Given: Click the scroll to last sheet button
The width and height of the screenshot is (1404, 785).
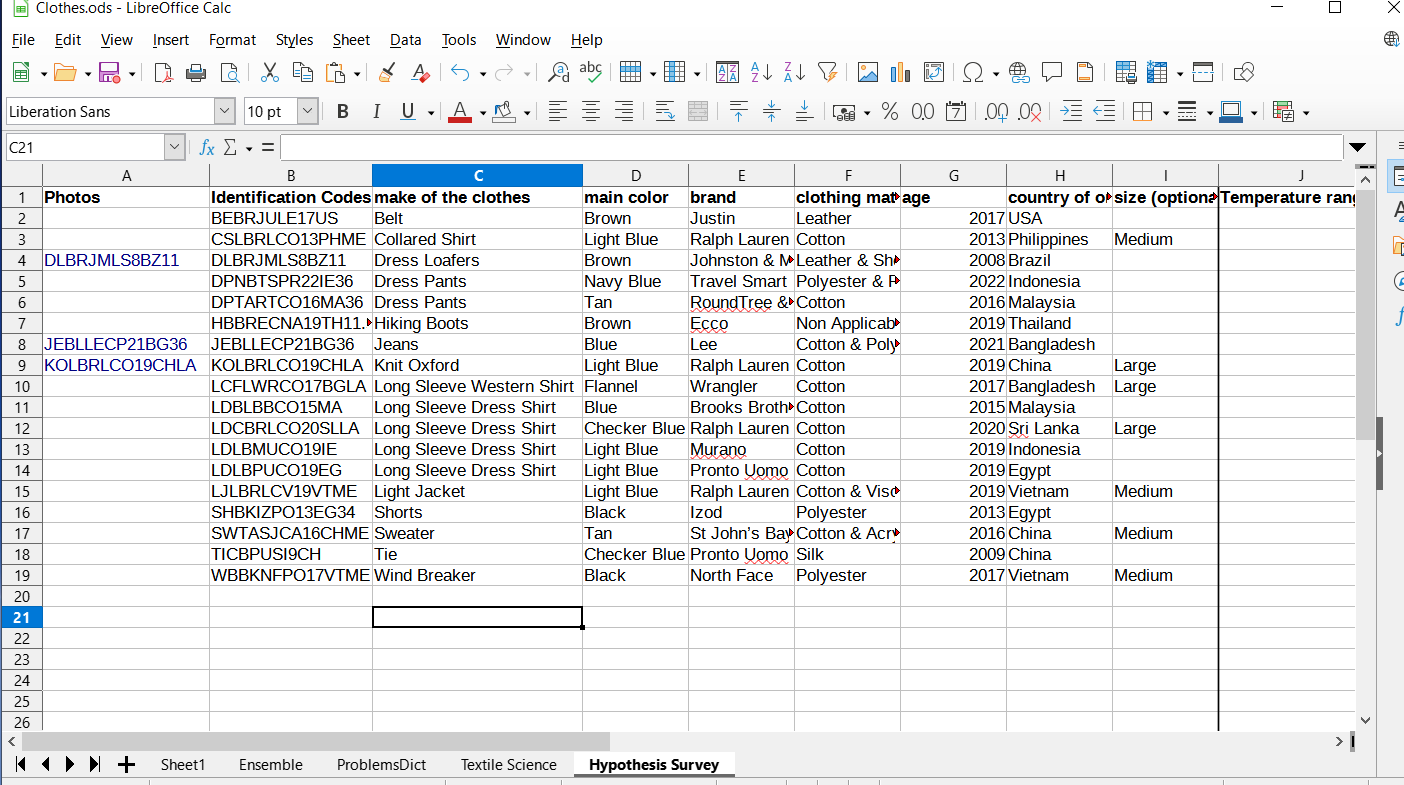Looking at the screenshot, I should [95, 764].
